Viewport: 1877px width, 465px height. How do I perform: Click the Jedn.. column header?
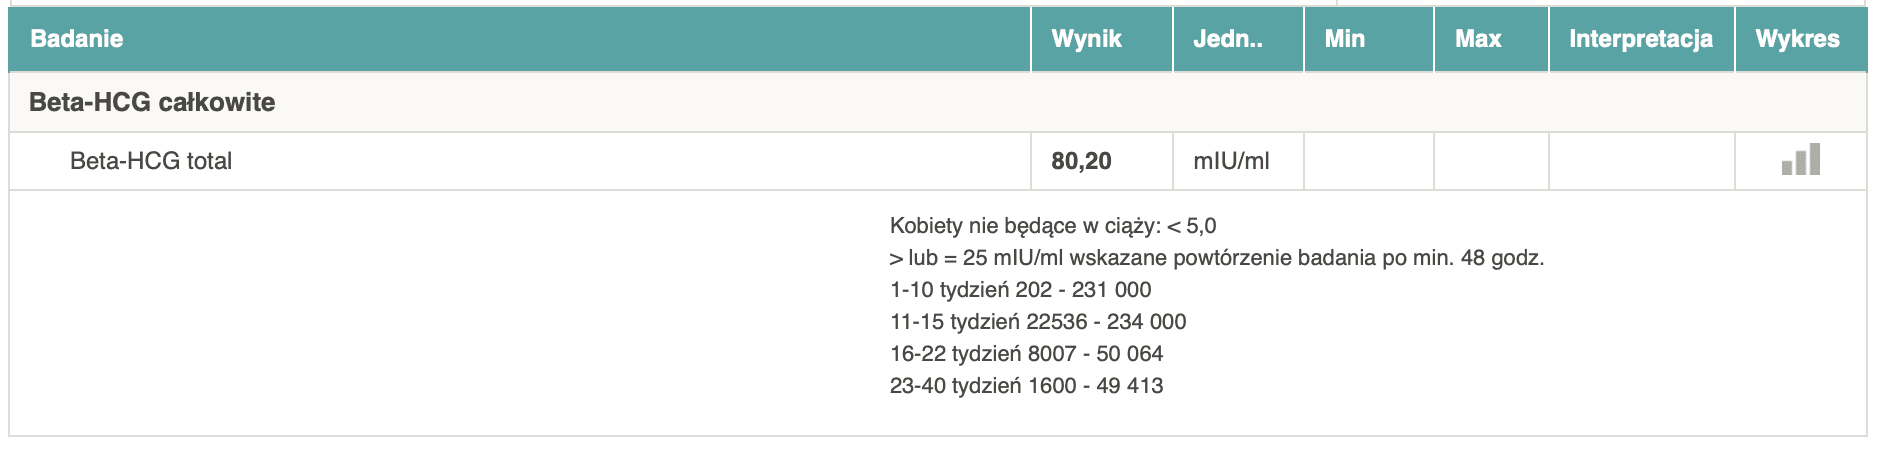point(1227,39)
